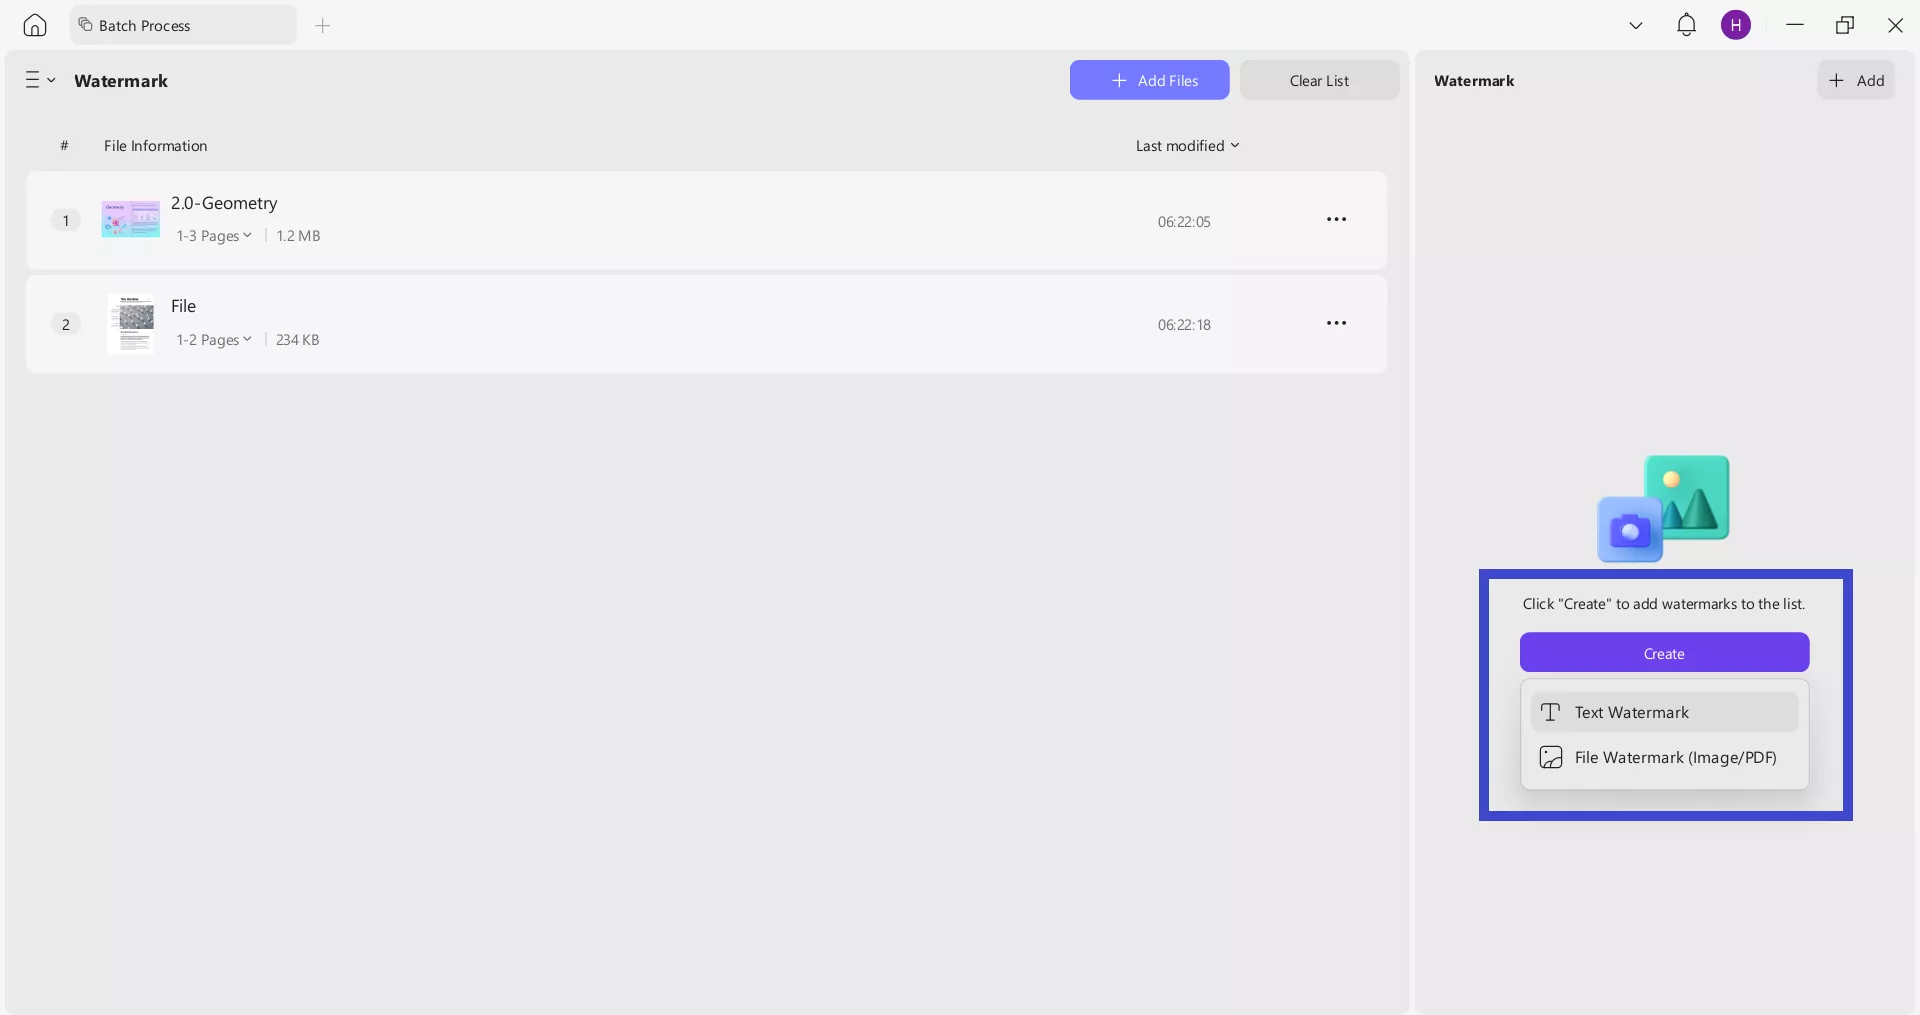Viewport: 1920px width, 1015px height.
Task: Go to the Home screen icon
Action: tap(35, 25)
